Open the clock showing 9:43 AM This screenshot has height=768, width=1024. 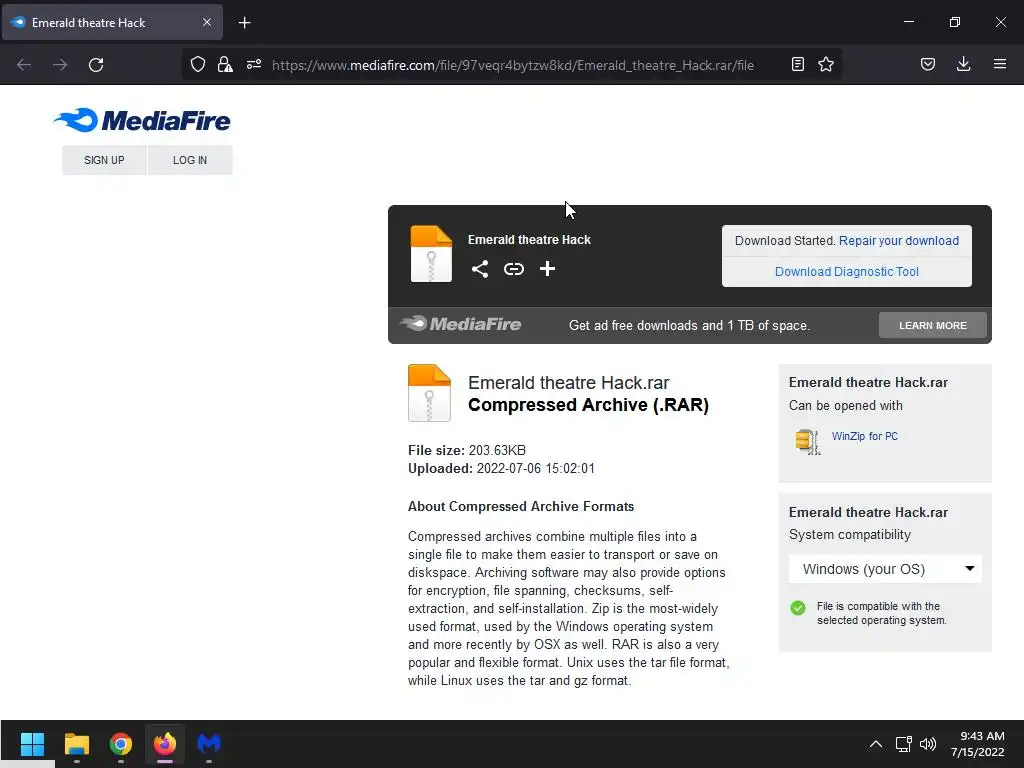[x=977, y=744]
